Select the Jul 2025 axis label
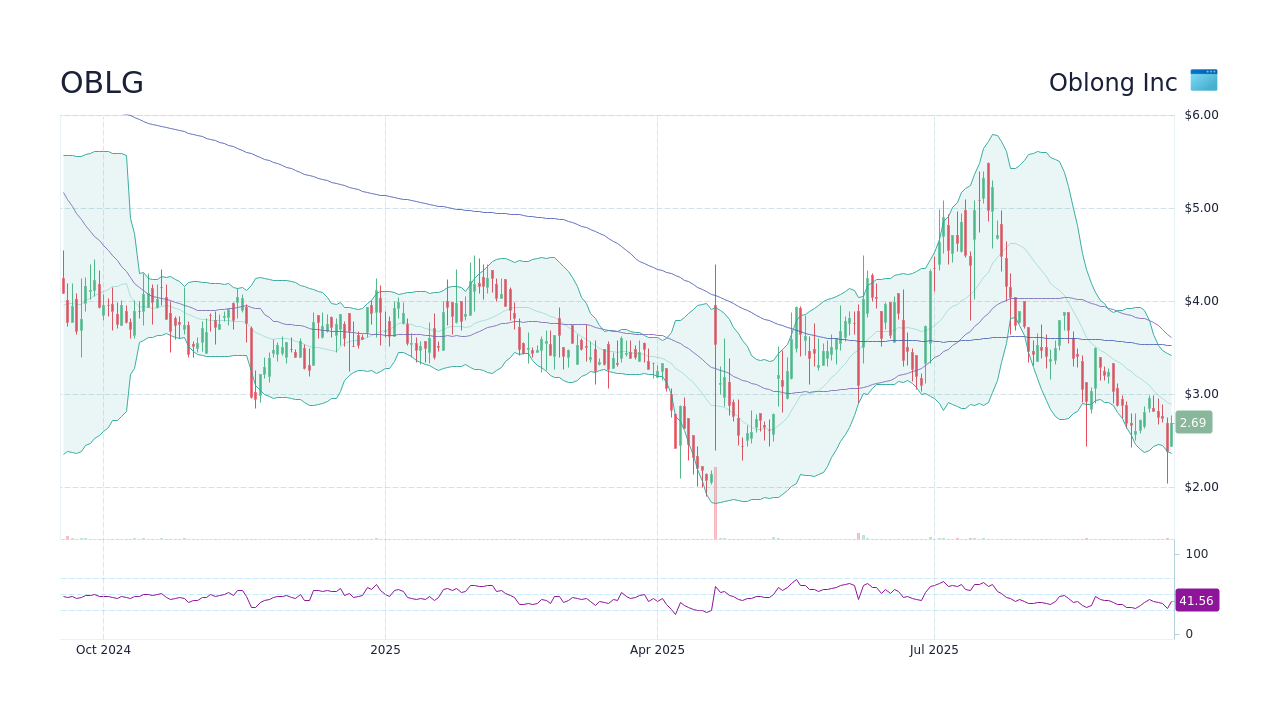This screenshot has height=720, width=1280. (934, 649)
